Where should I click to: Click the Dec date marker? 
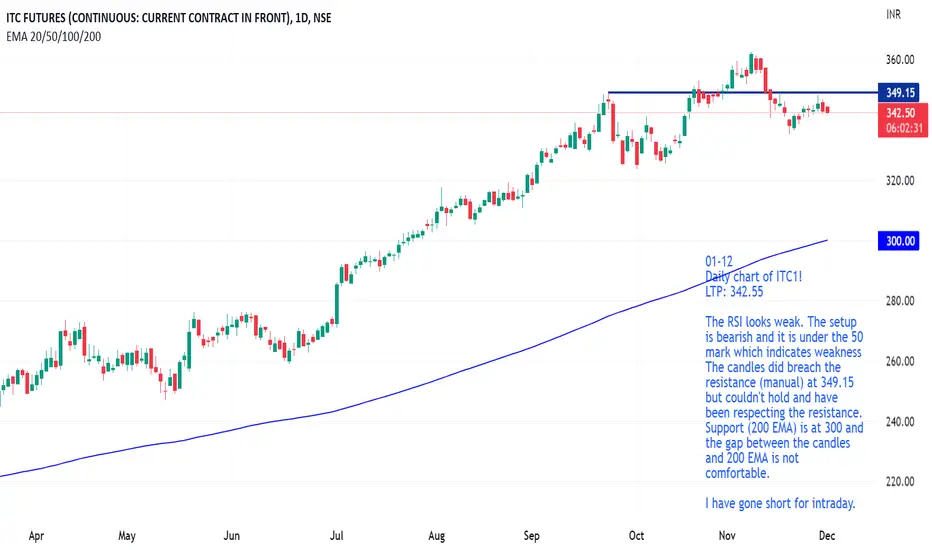point(827,536)
